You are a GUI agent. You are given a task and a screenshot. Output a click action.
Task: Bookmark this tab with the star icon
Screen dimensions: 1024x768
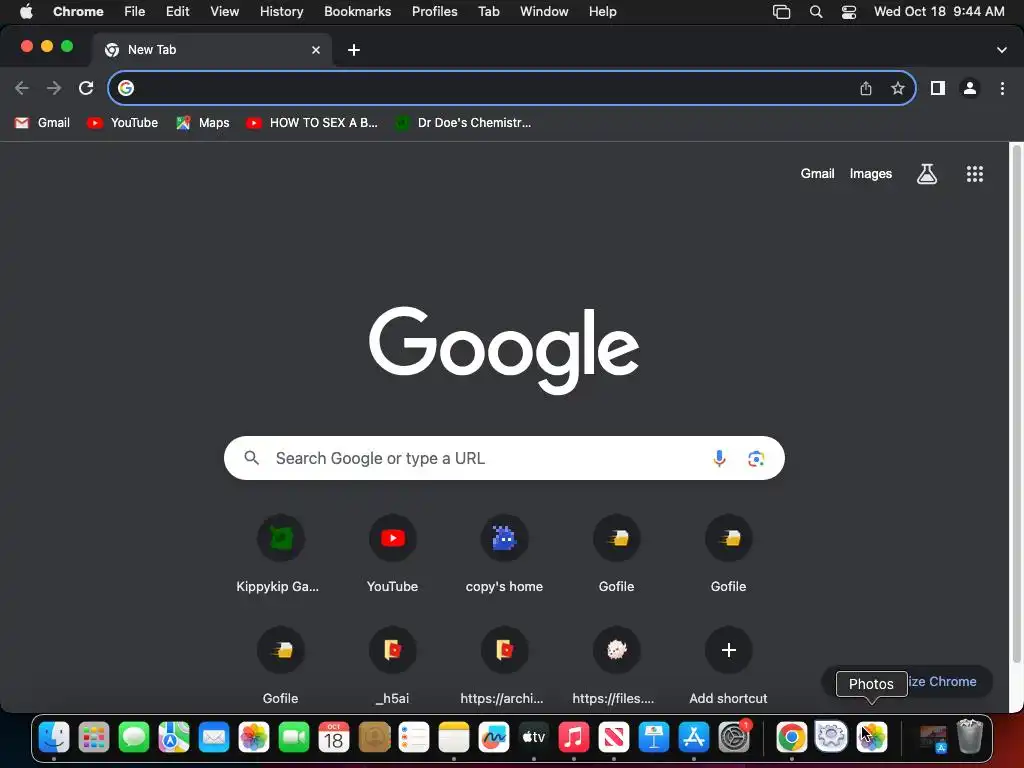pyautogui.click(x=898, y=88)
